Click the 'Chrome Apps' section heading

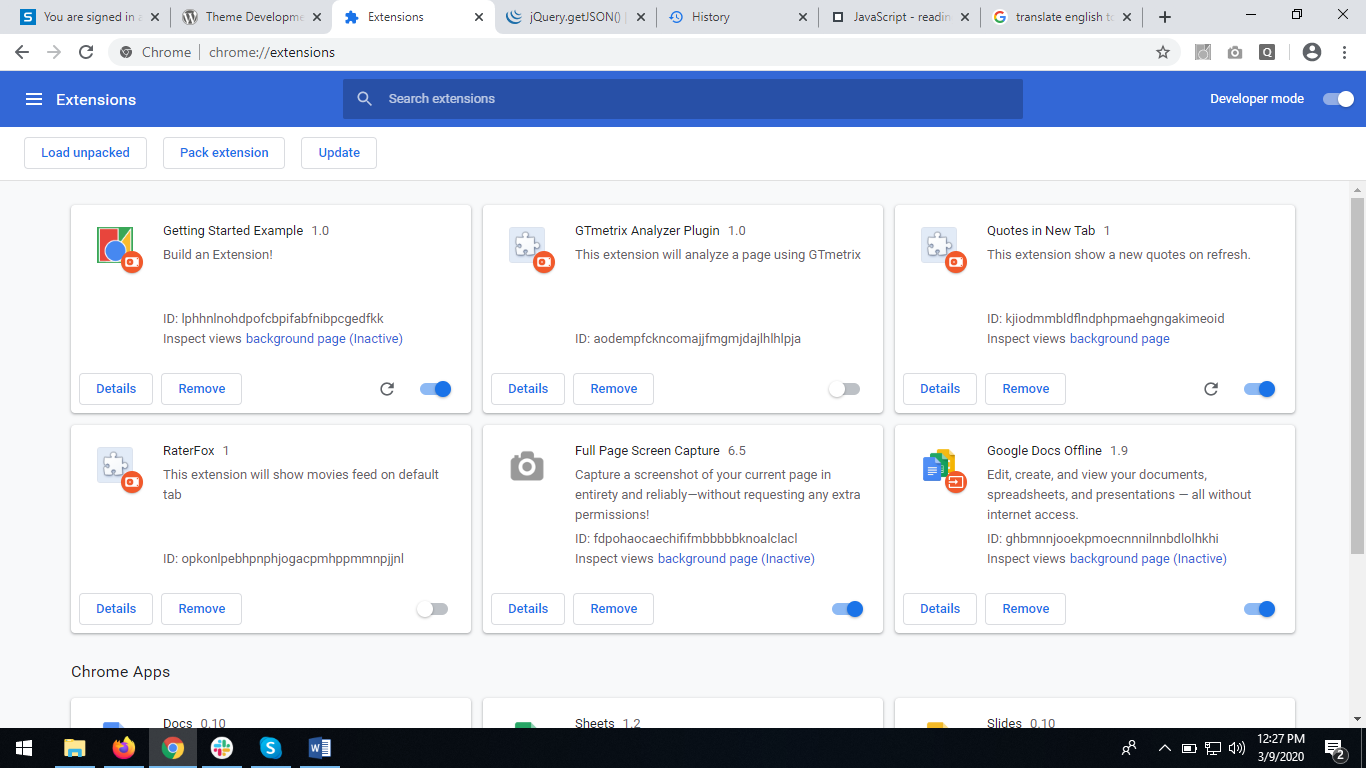pos(121,672)
